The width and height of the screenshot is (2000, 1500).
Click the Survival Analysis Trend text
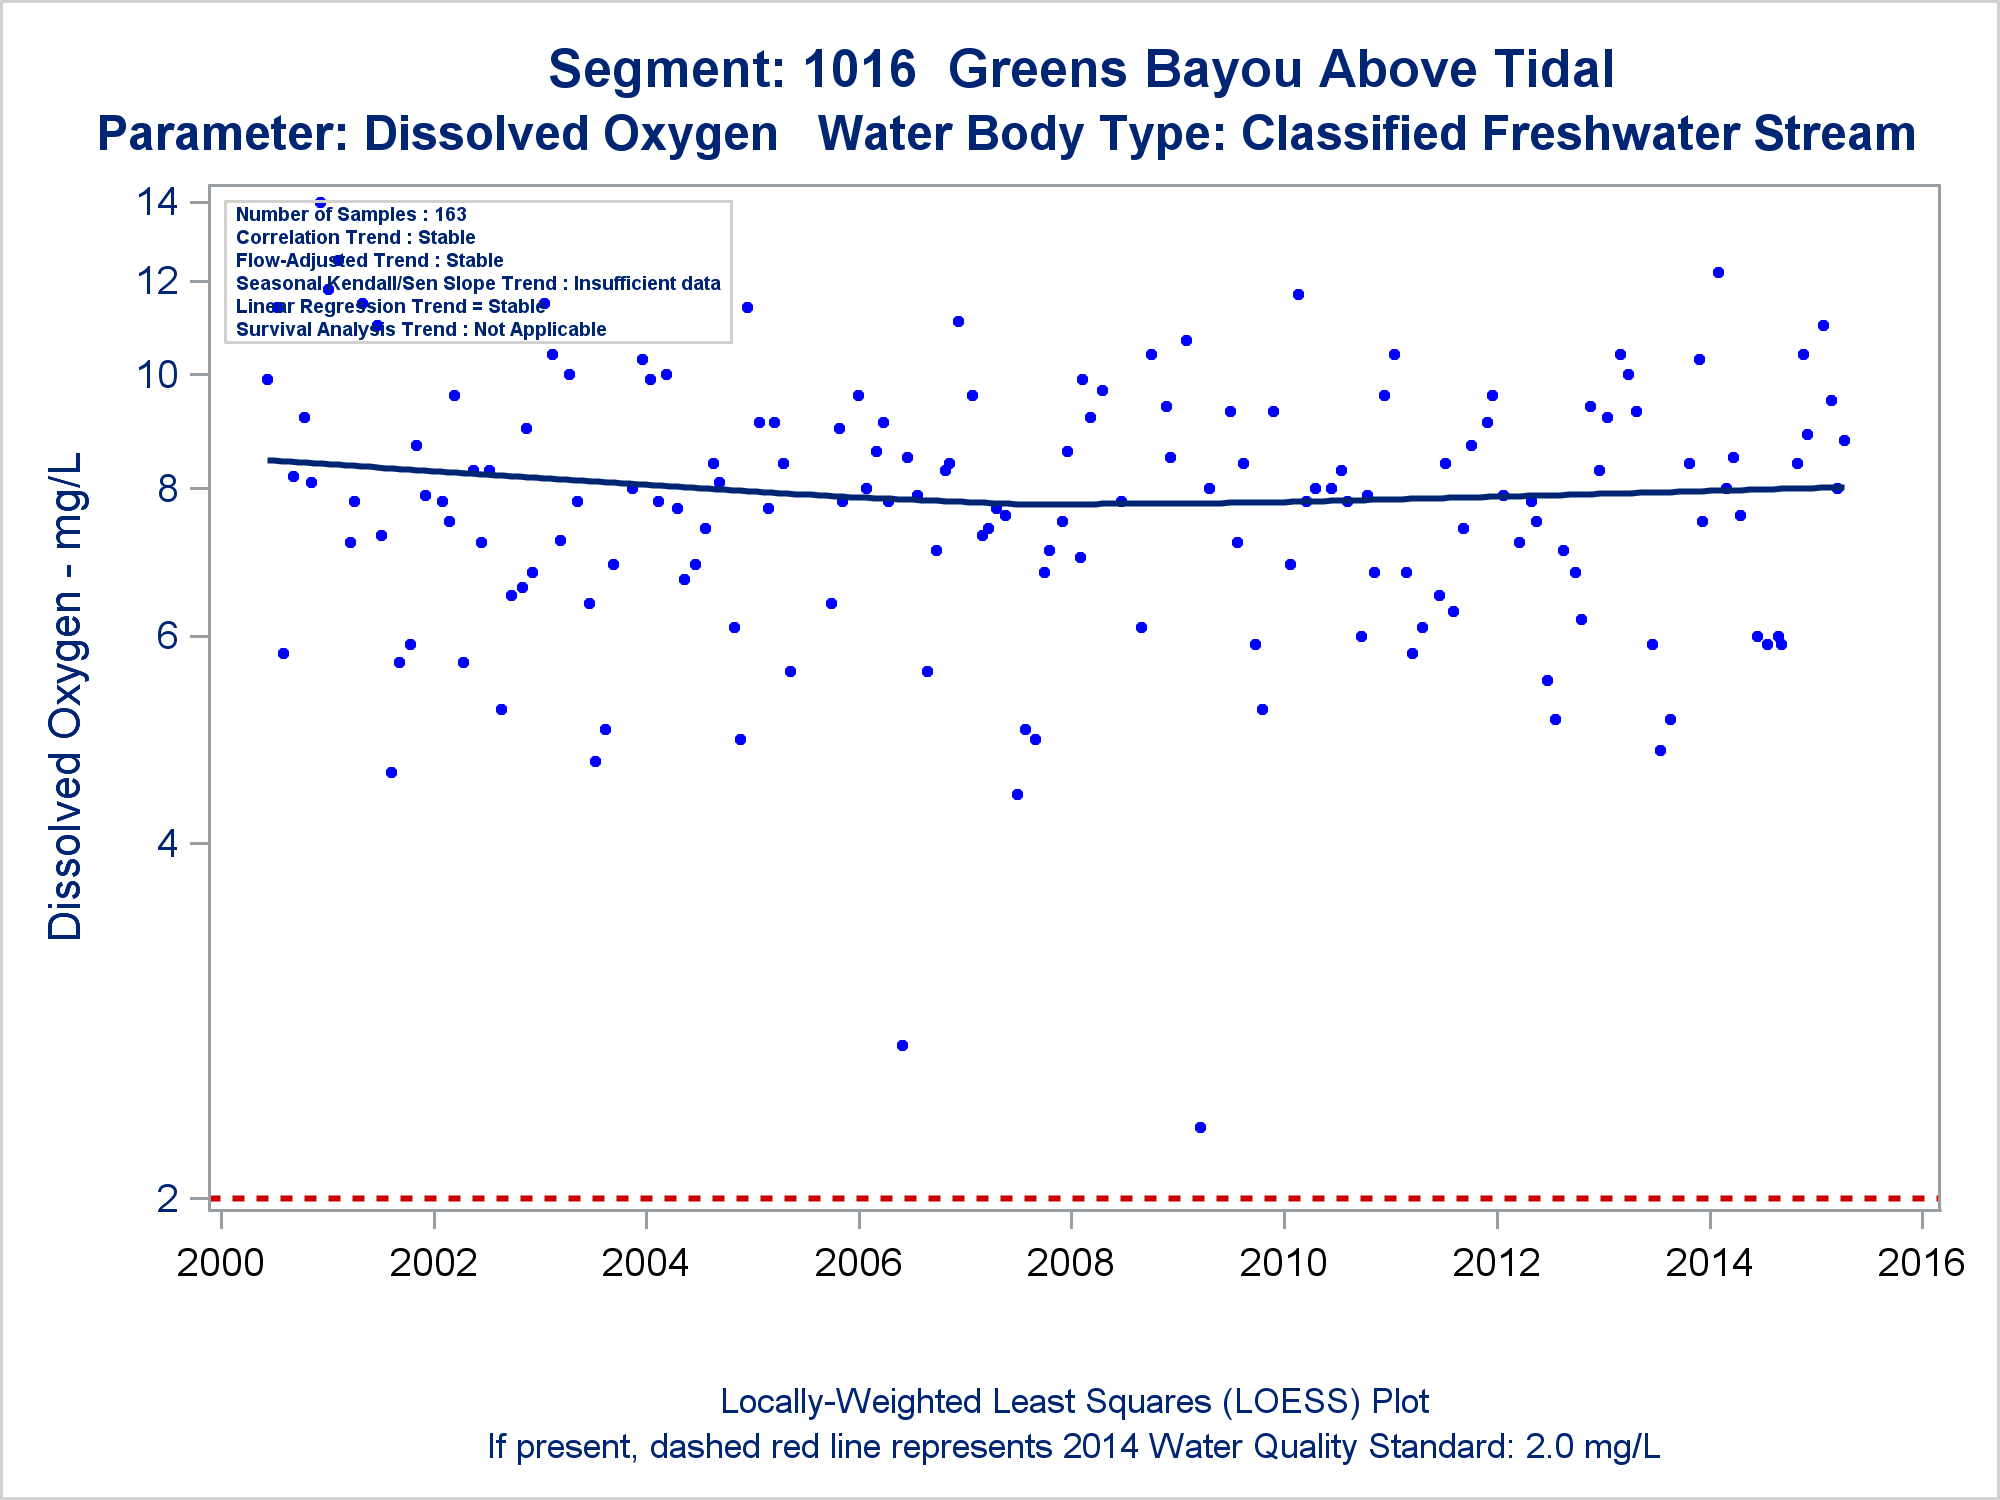(421, 329)
